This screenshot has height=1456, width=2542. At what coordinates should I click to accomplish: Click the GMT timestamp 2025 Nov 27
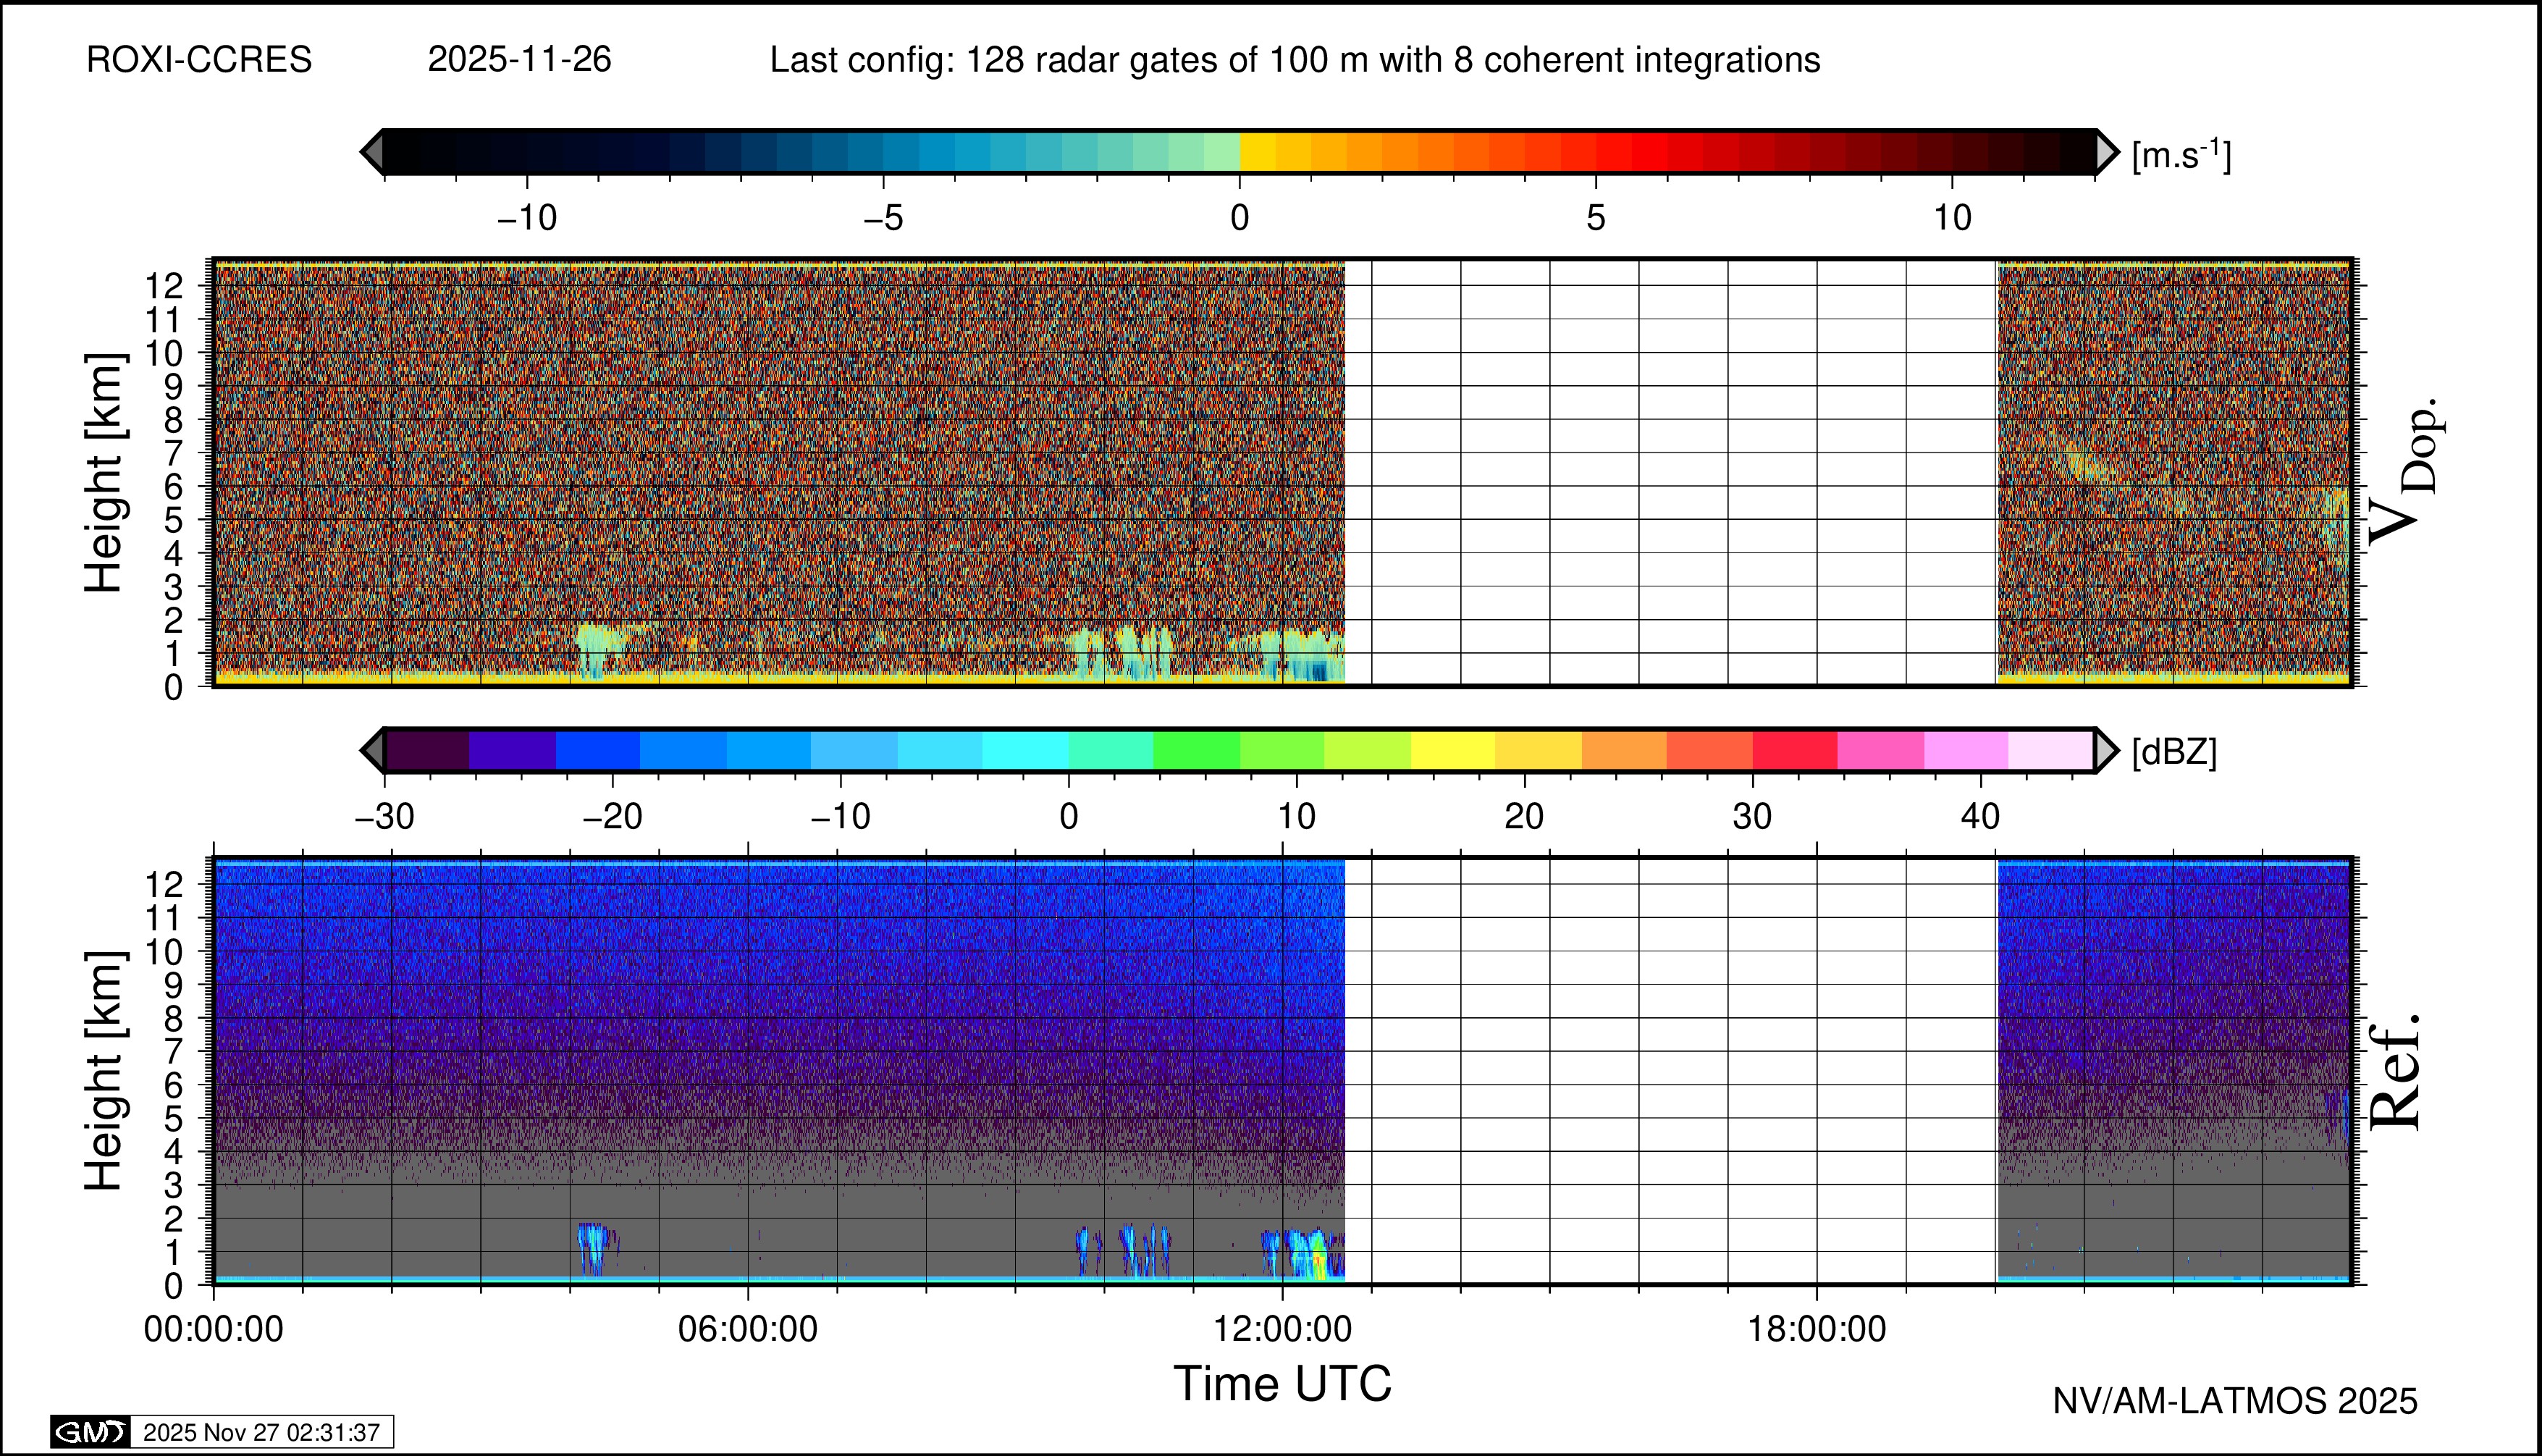(x=261, y=1432)
